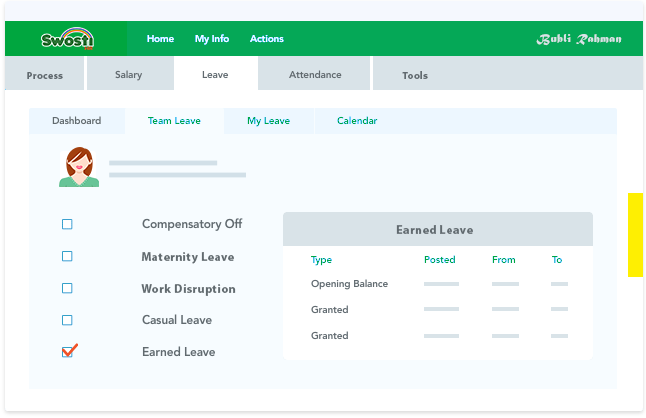This screenshot has height=418, width=646.
Task: Click the Posted column header
Action: click(x=440, y=260)
